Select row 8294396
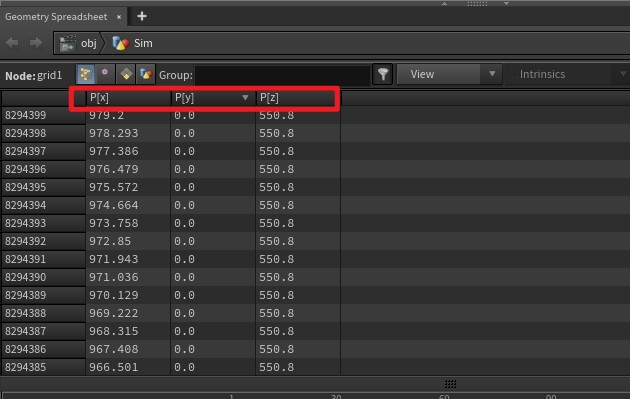 pos(43,170)
